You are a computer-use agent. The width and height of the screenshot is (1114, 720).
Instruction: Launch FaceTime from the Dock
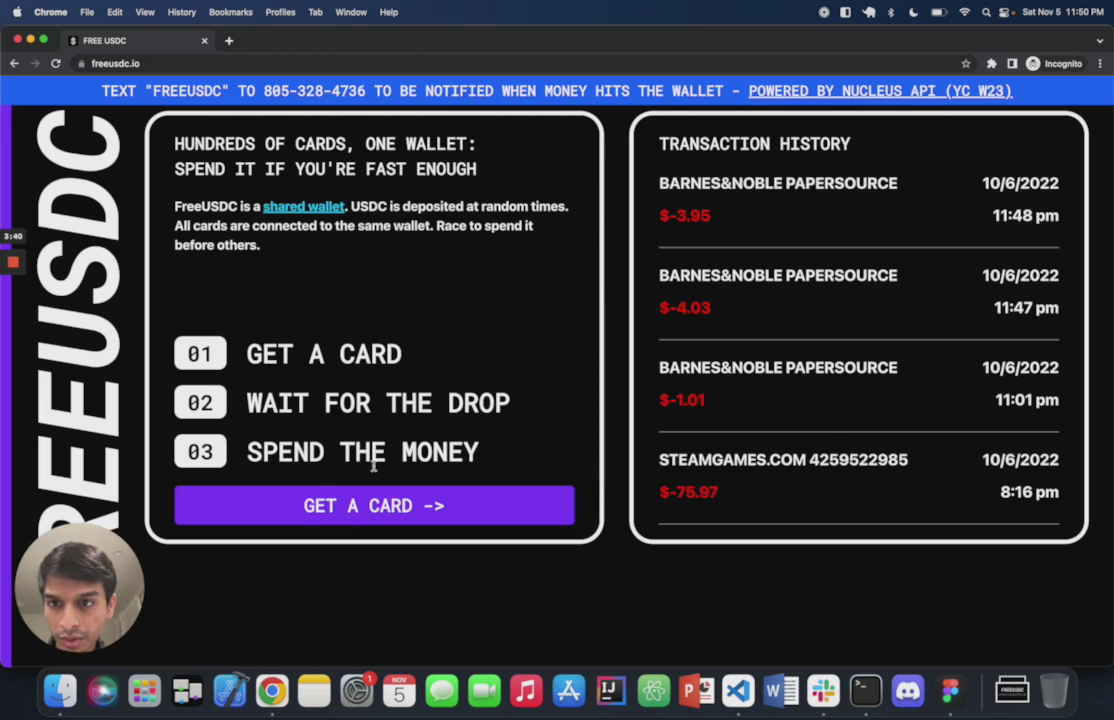(484, 690)
